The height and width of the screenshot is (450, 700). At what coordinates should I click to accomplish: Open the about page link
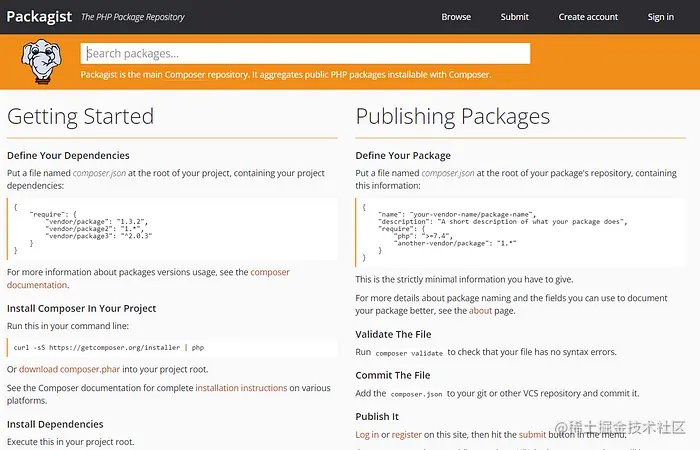pyautogui.click(x=480, y=311)
